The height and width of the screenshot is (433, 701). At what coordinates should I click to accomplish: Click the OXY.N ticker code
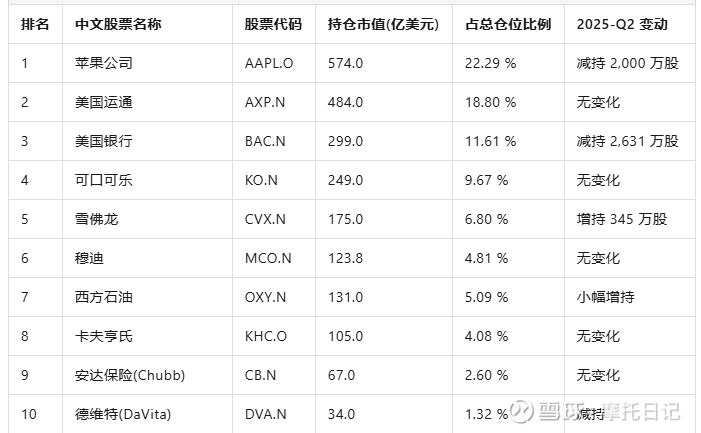coord(265,297)
